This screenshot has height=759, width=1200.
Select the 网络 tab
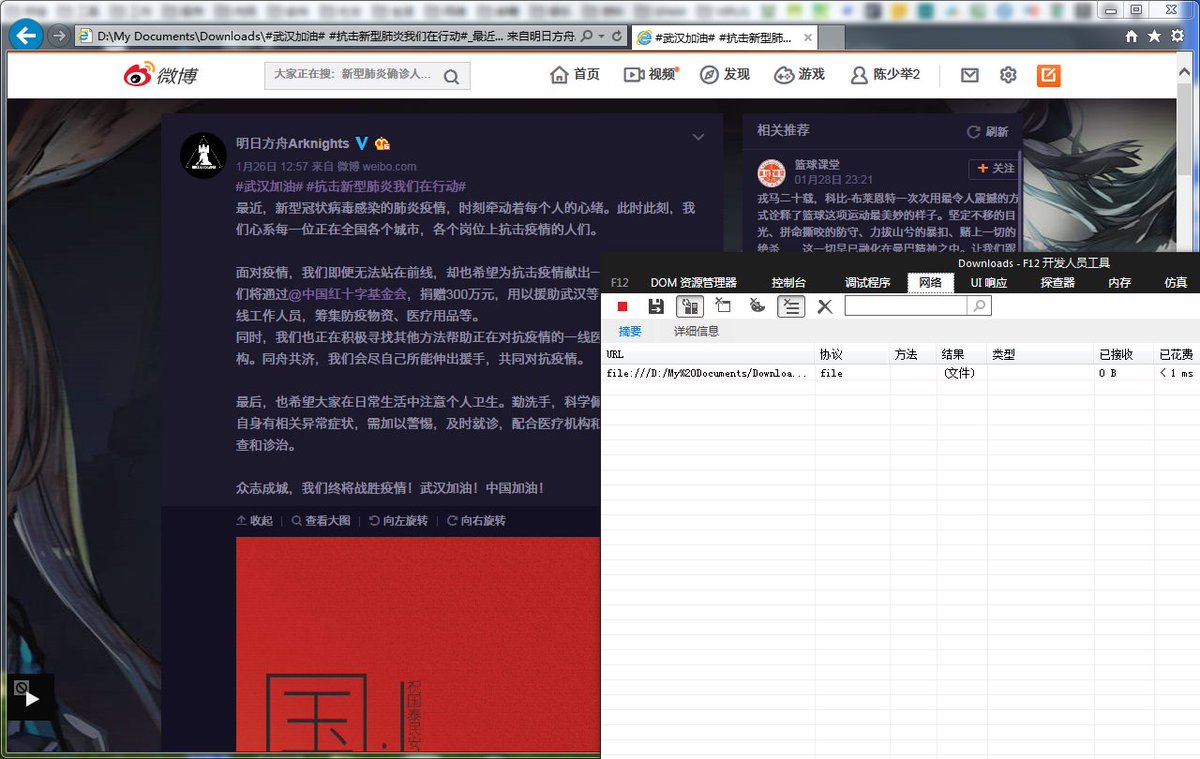(930, 283)
